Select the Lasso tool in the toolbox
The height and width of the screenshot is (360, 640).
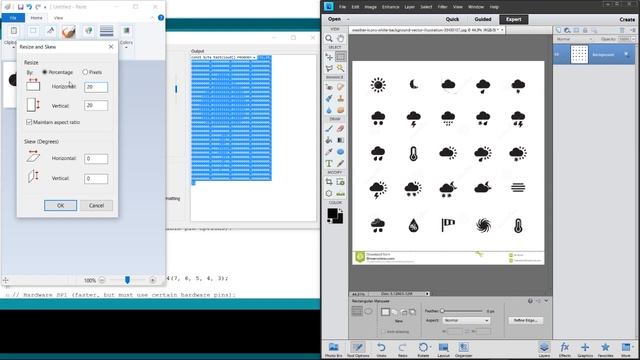point(329,68)
